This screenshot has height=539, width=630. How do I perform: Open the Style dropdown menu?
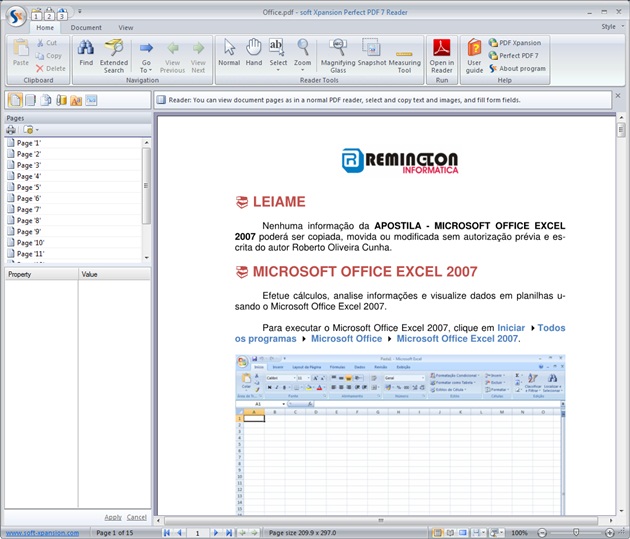tap(612, 27)
